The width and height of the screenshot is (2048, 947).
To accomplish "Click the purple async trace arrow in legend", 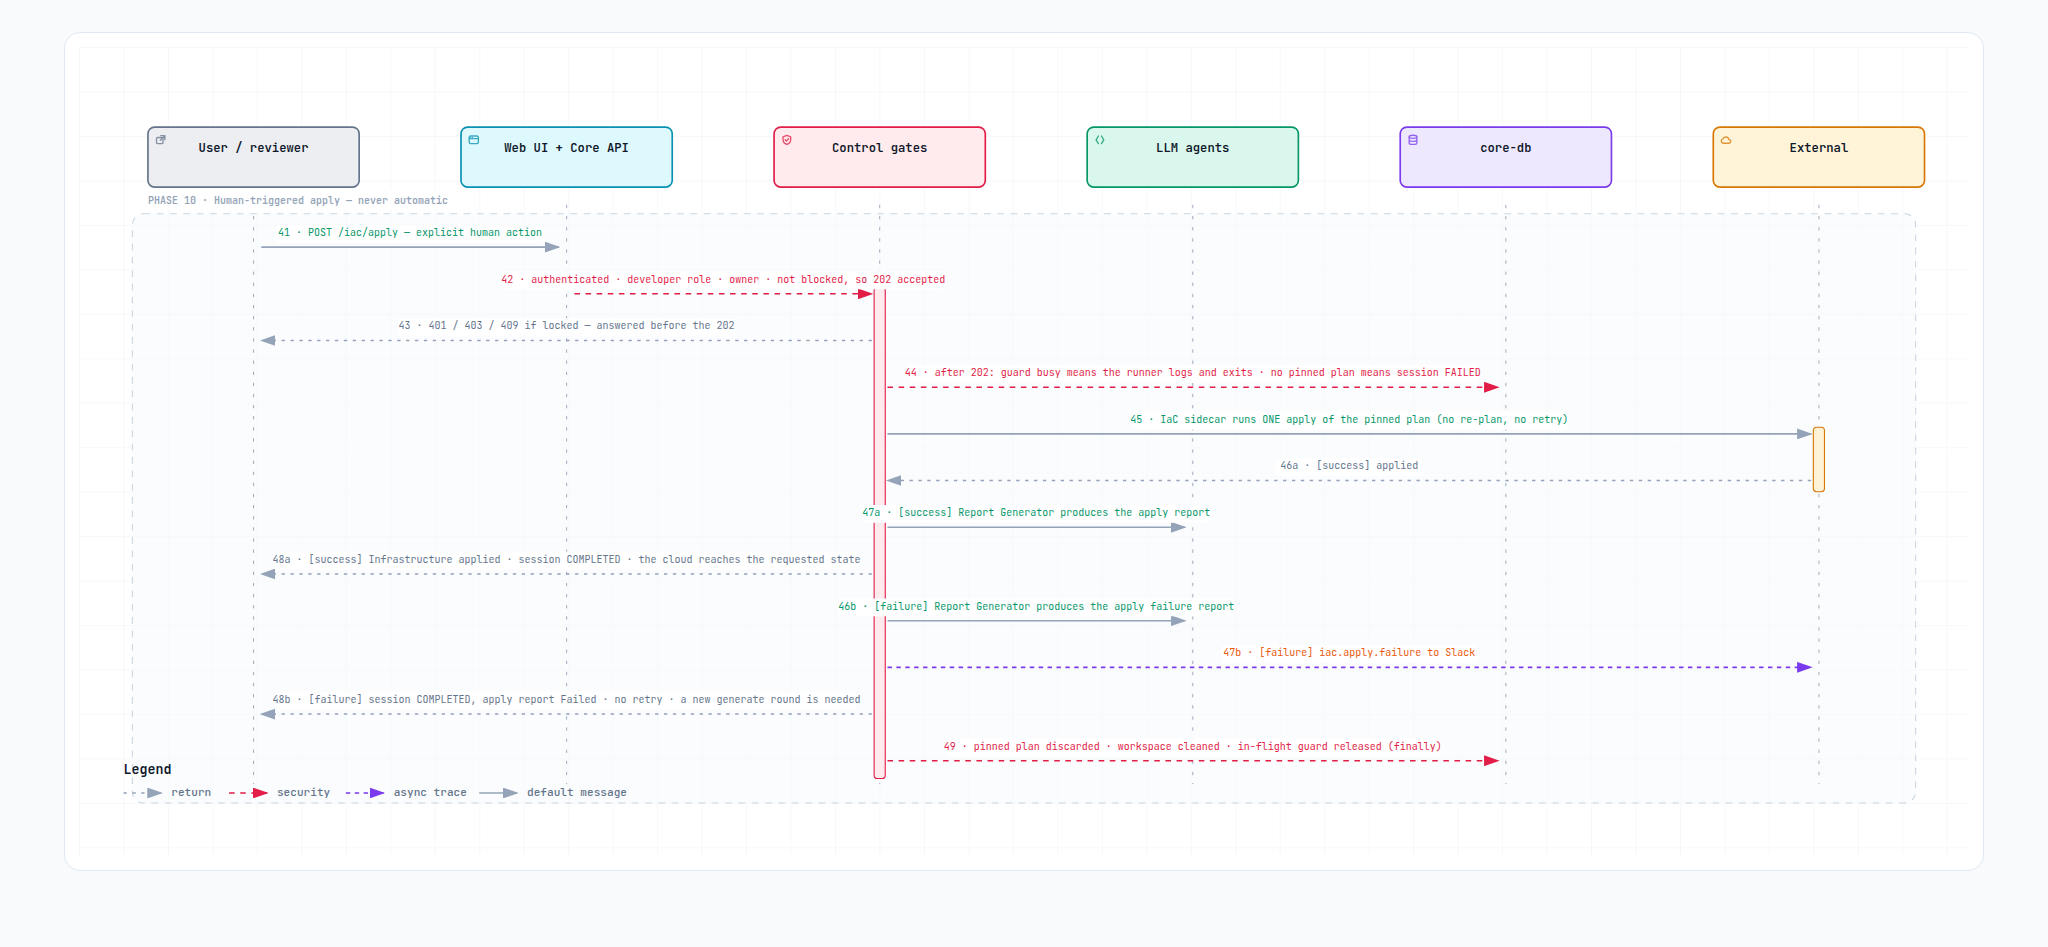I will pyautogui.click(x=365, y=793).
